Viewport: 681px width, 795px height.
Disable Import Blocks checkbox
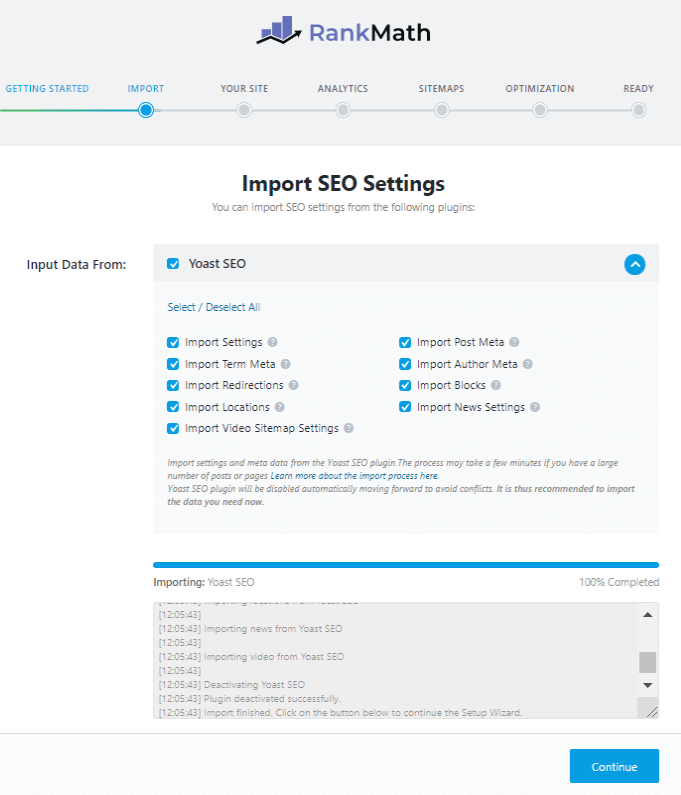(405, 385)
